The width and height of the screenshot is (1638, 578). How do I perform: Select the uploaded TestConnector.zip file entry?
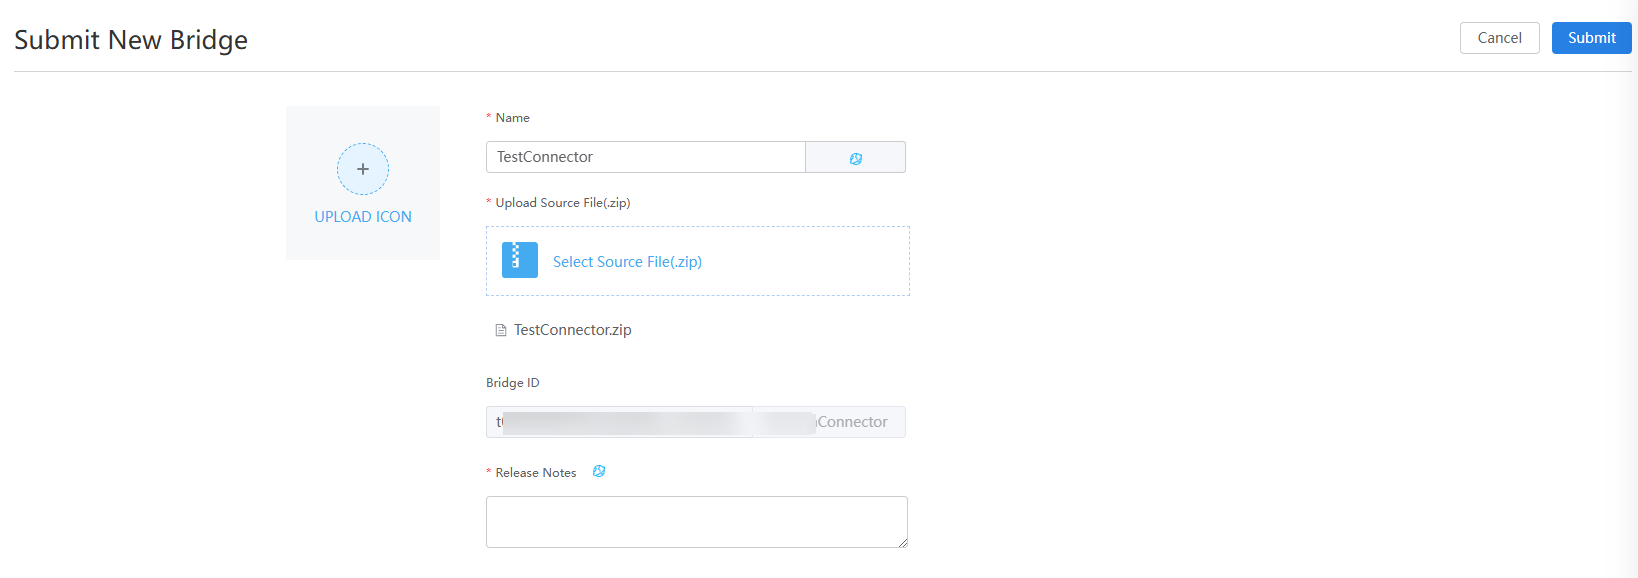click(572, 330)
